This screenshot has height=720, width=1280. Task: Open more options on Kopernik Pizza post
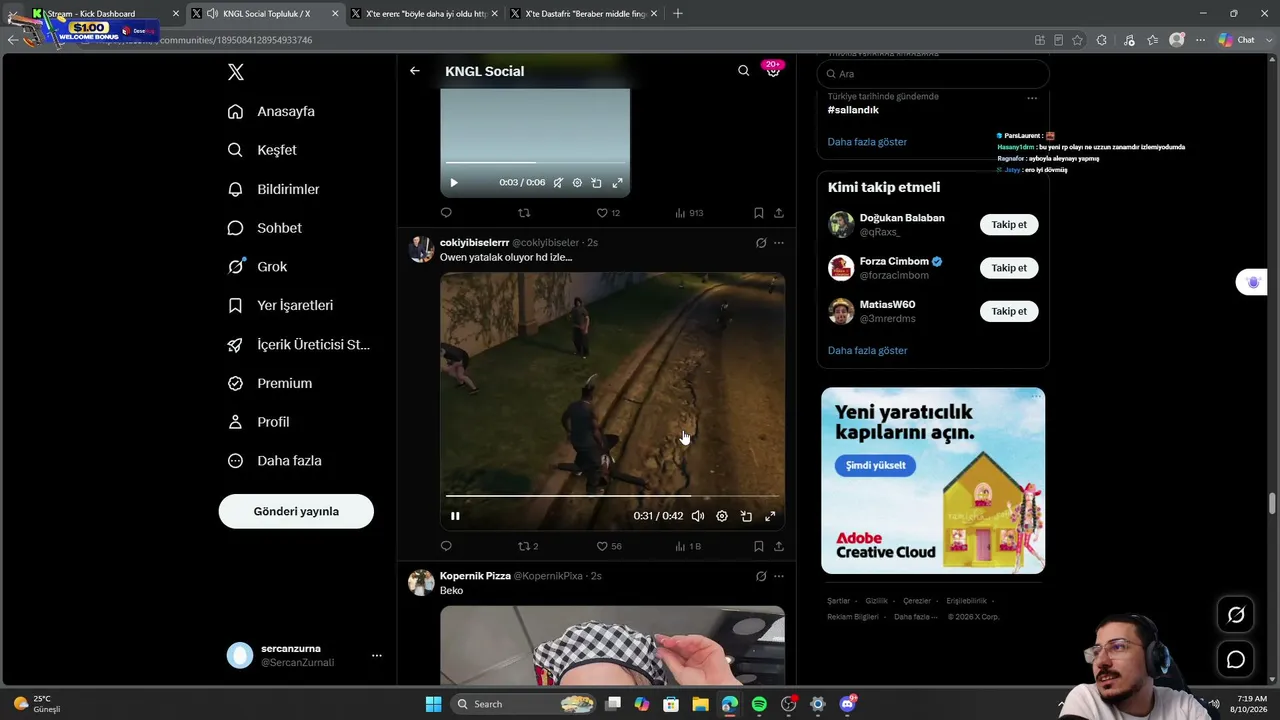click(779, 576)
